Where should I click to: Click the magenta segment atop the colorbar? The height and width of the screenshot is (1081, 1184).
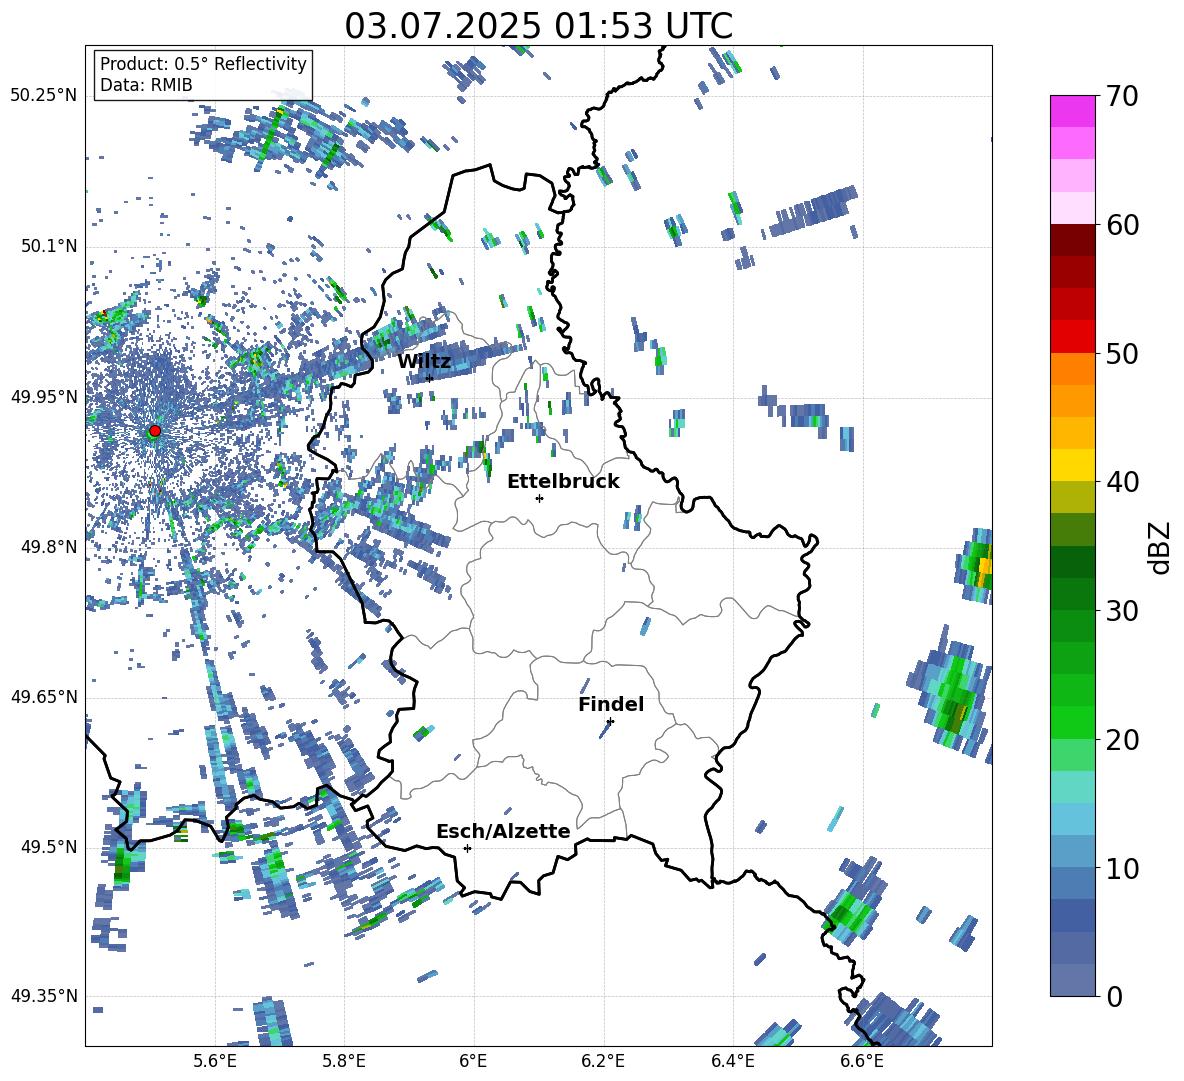(x=1072, y=111)
